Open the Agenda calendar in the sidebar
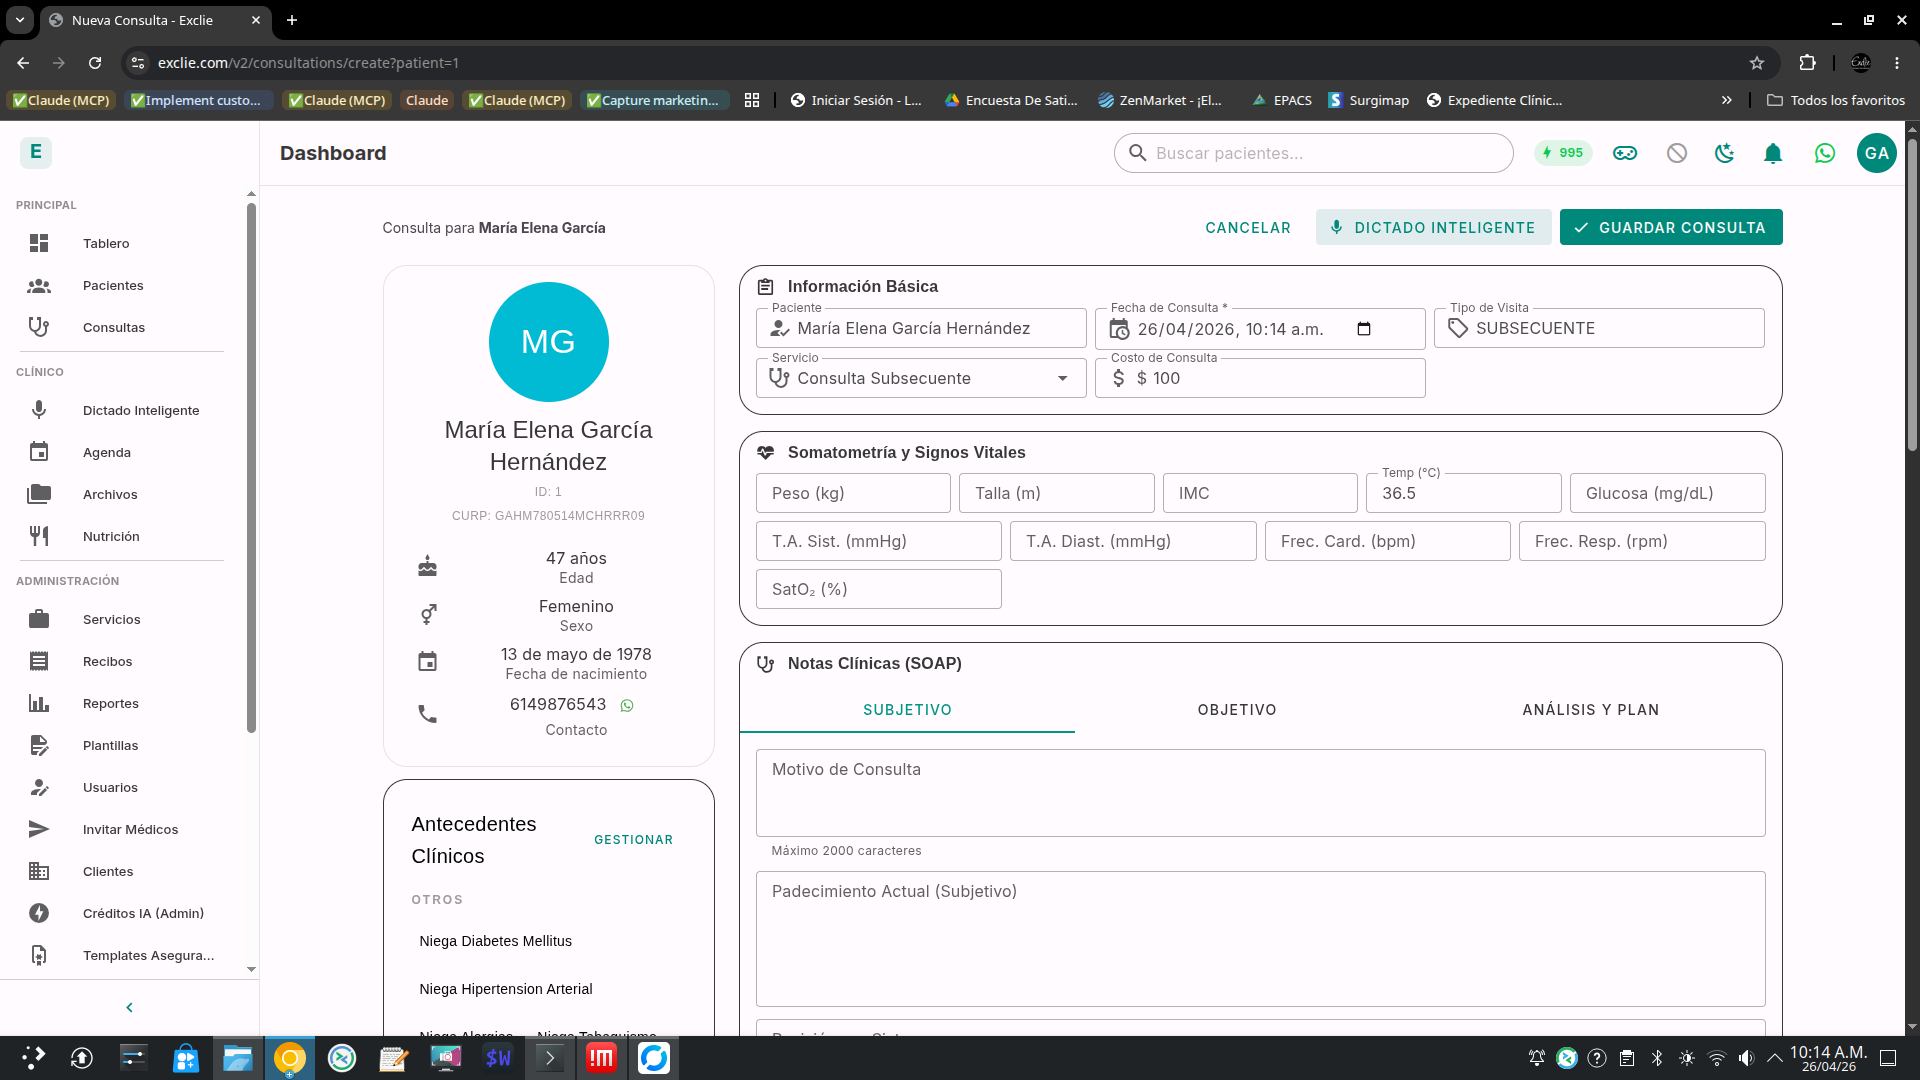Image resolution: width=1920 pixels, height=1080 pixels. pyautogui.click(x=107, y=452)
